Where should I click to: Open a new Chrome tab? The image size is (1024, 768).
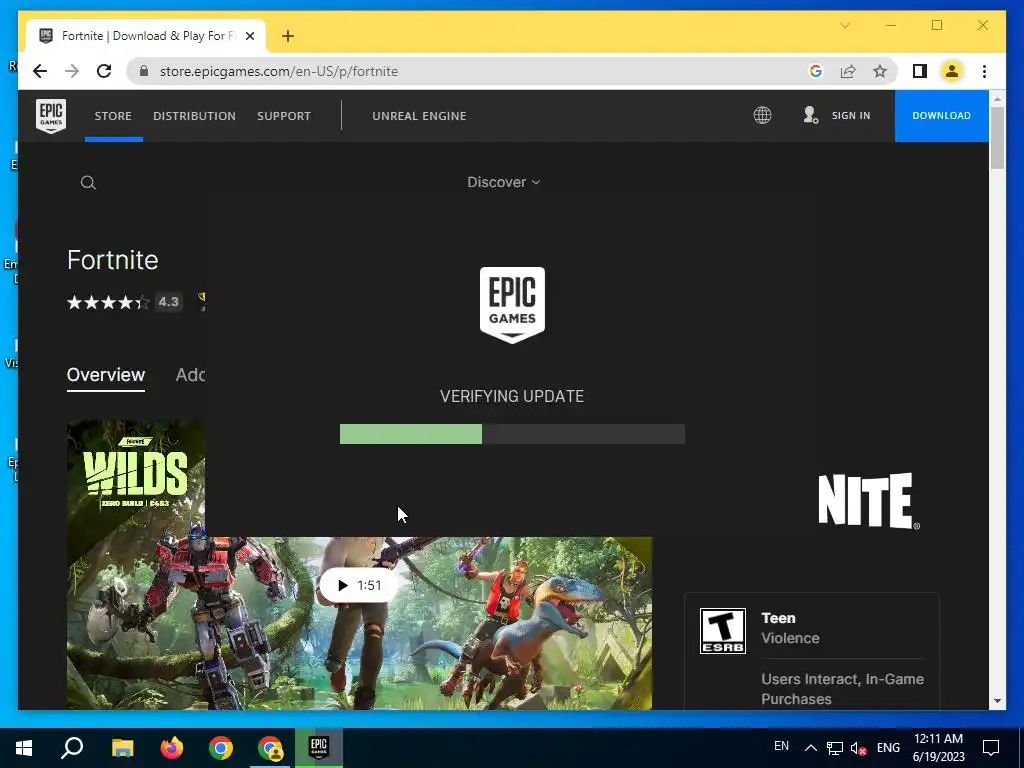pos(288,36)
